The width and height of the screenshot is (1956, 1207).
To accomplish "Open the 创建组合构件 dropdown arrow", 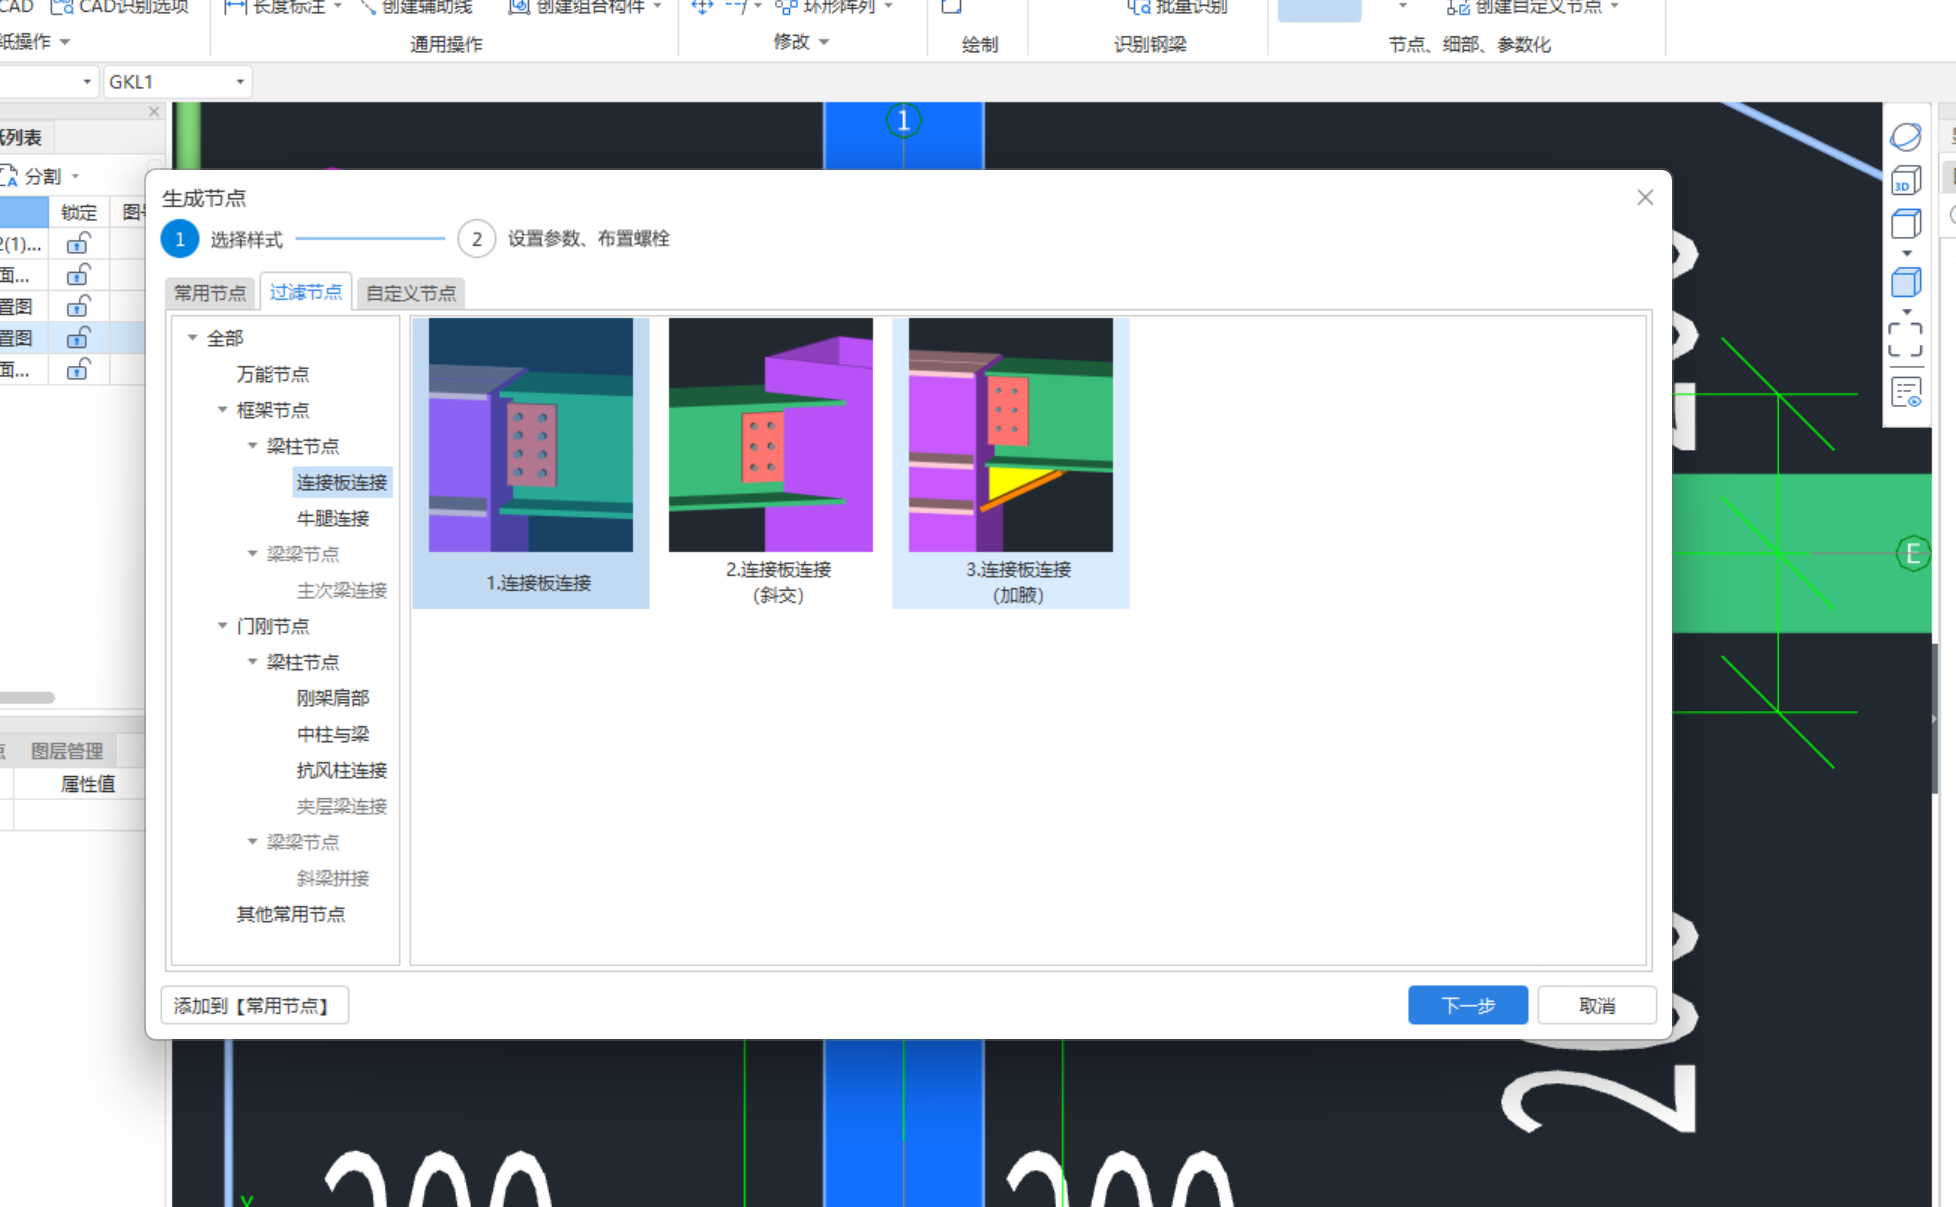I will click(657, 6).
